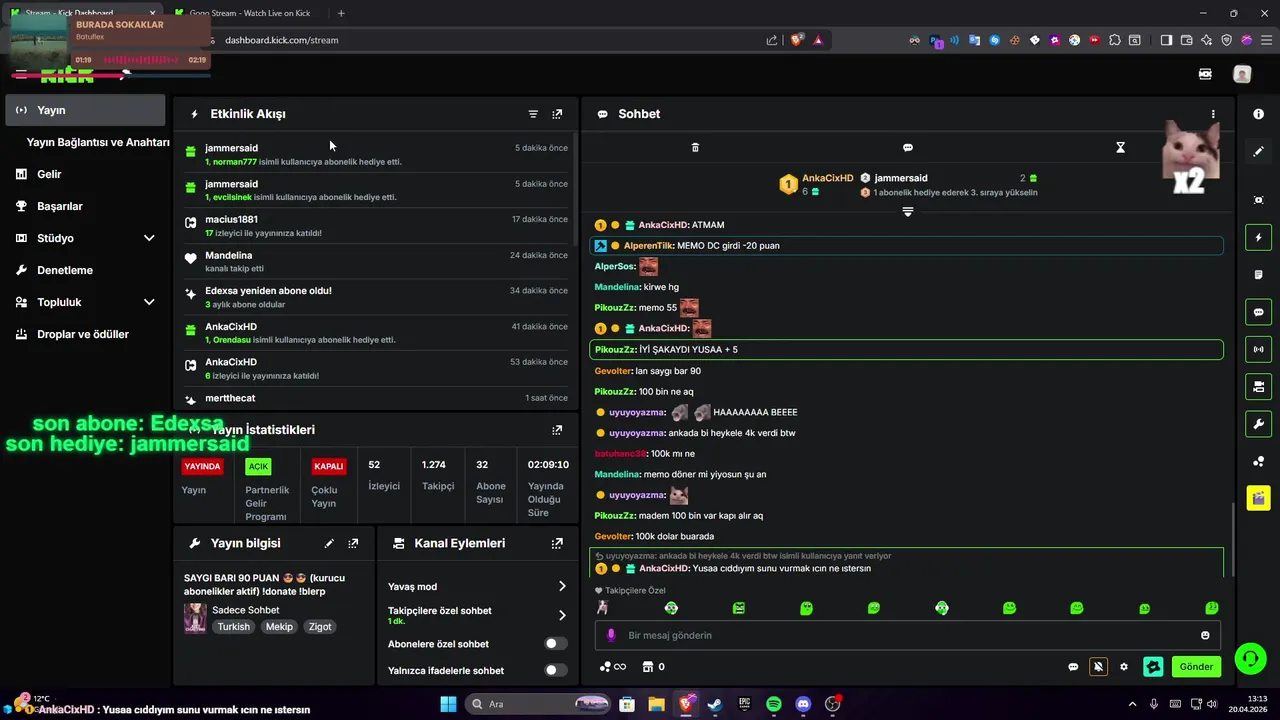1280x720 pixels.
Task: Toggle stream stats broadcast icon in right sidebar
Action: (x=1258, y=349)
